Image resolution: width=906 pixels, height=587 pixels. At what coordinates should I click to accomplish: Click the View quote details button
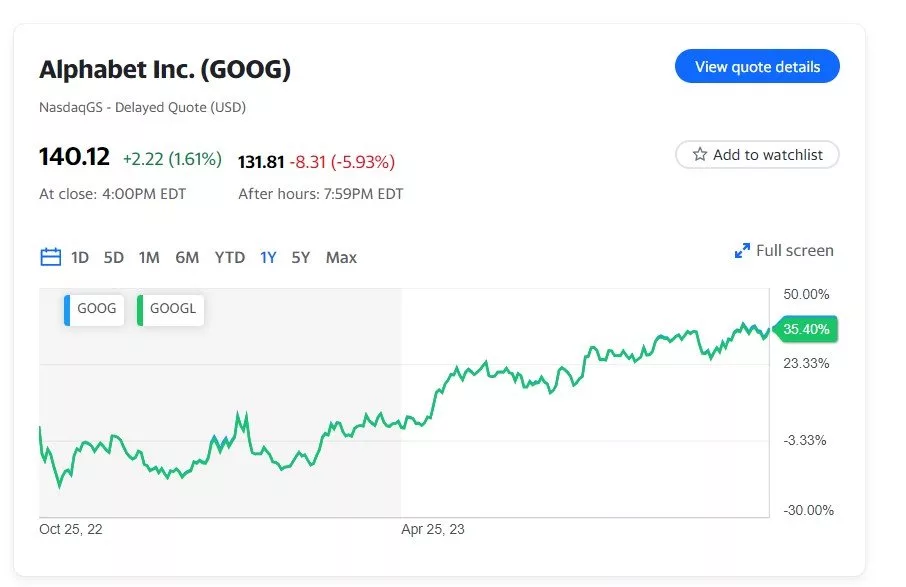[757, 67]
